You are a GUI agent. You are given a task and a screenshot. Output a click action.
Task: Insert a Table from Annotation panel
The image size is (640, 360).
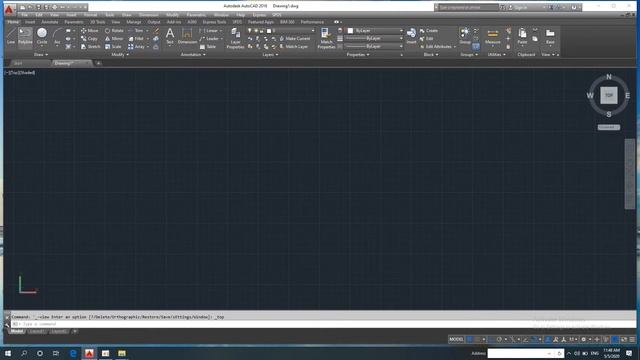208,47
